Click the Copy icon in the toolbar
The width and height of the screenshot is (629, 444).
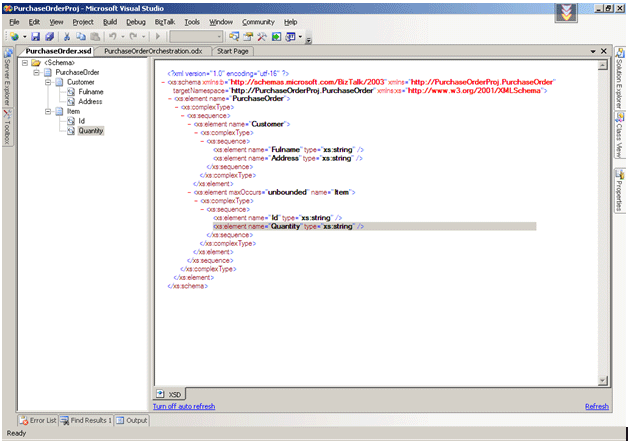[79, 36]
